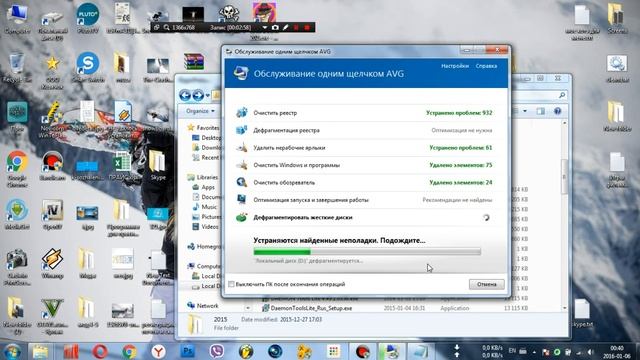Open the Windows Start button
This screenshot has width=640, height=360.
tap(12, 351)
